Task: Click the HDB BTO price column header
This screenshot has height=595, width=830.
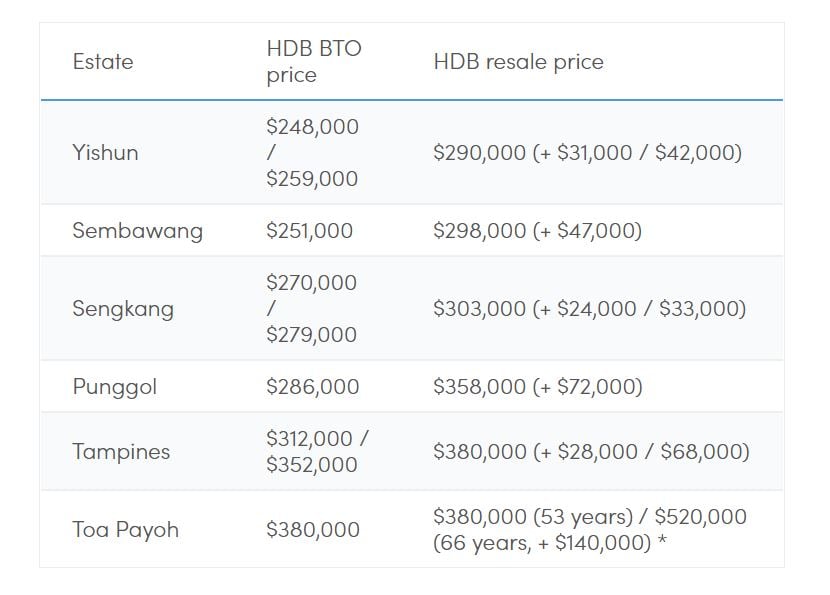Action: [313, 62]
